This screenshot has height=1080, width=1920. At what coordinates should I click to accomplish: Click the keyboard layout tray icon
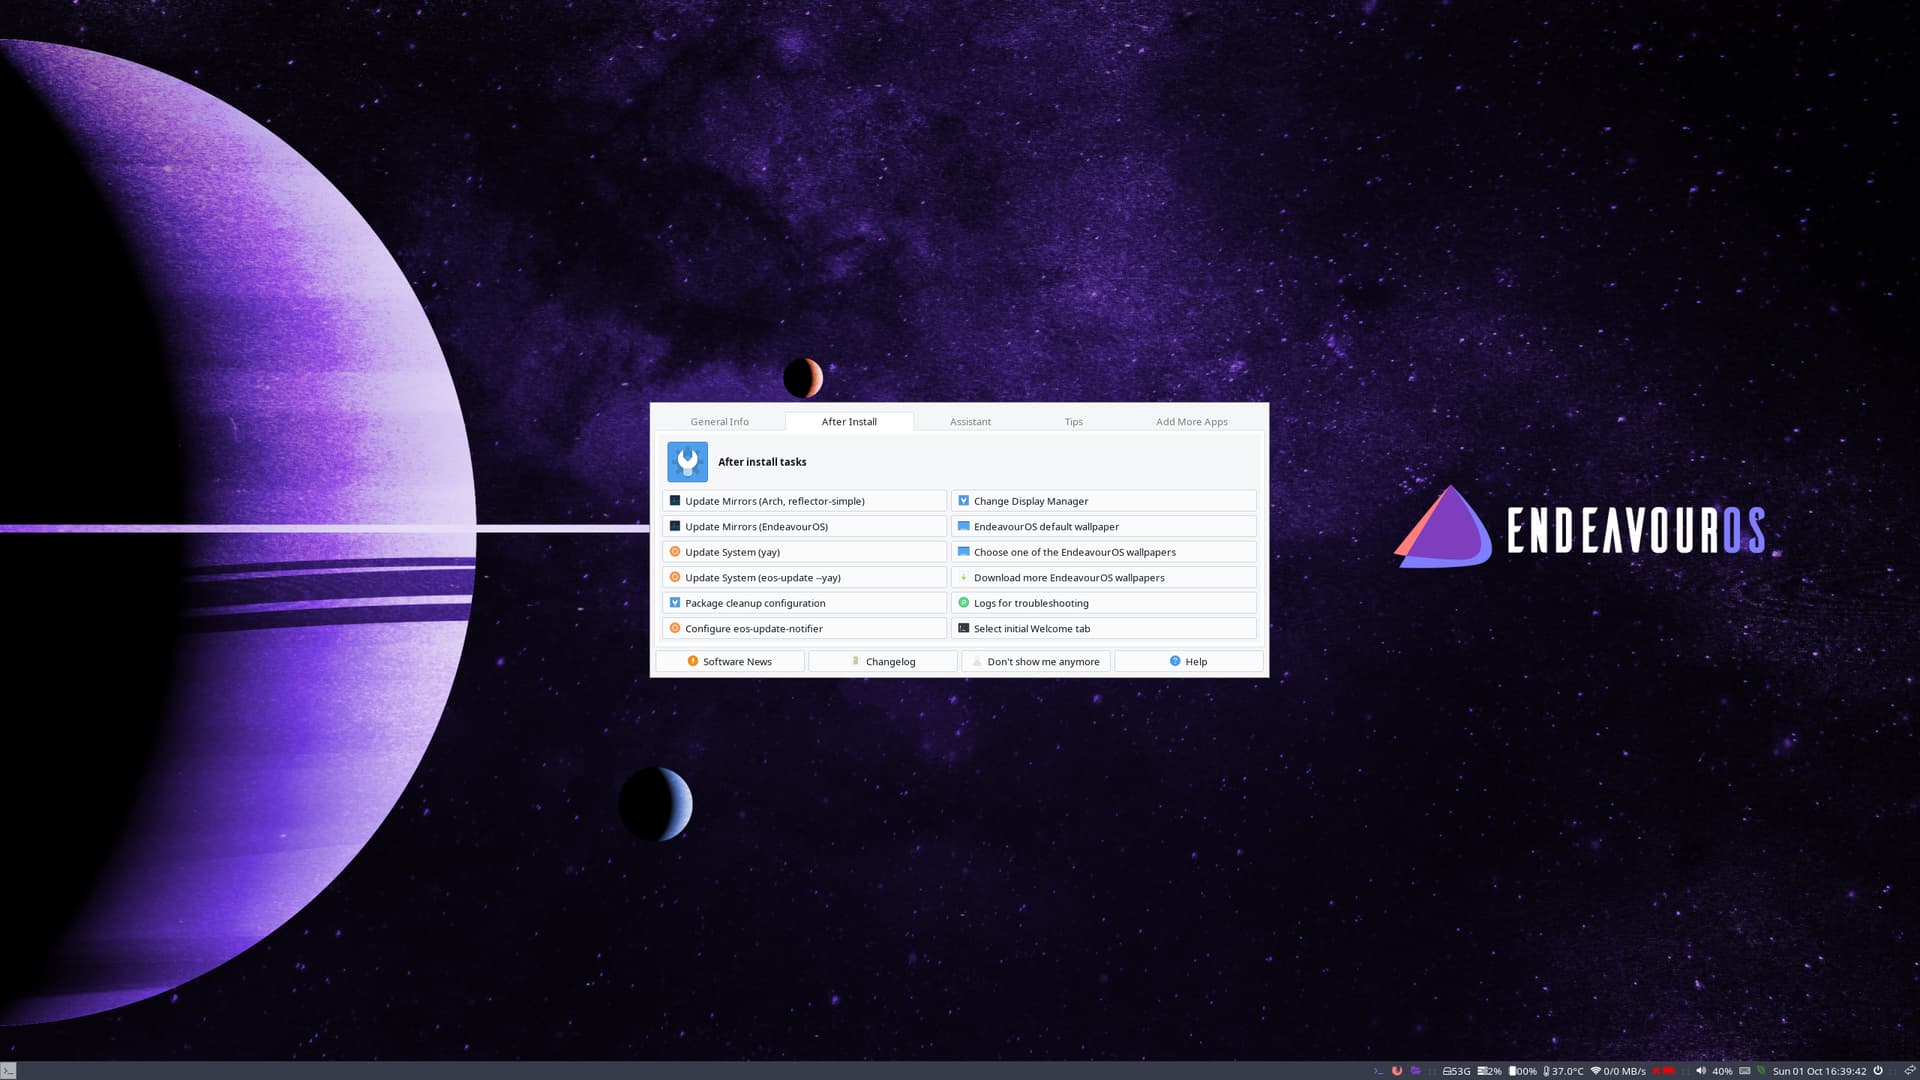[x=1745, y=1071]
